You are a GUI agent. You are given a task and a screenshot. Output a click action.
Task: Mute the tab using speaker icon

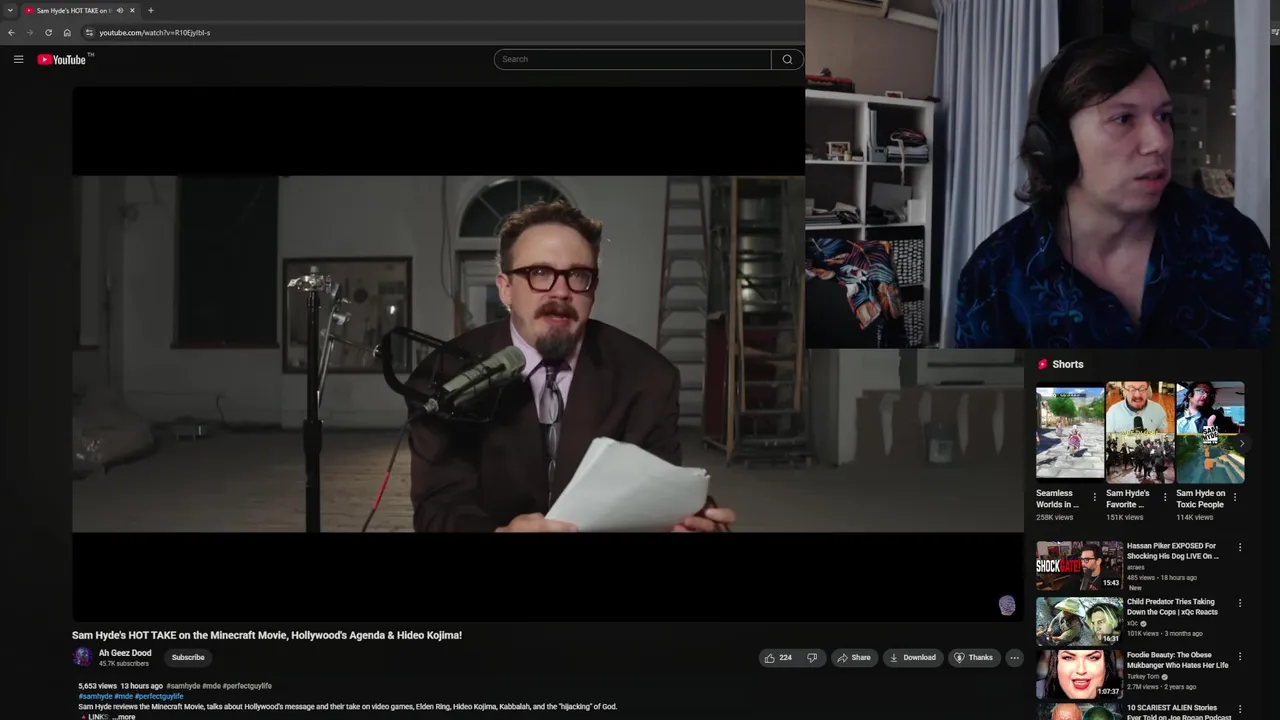pyautogui.click(x=119, y=10)
